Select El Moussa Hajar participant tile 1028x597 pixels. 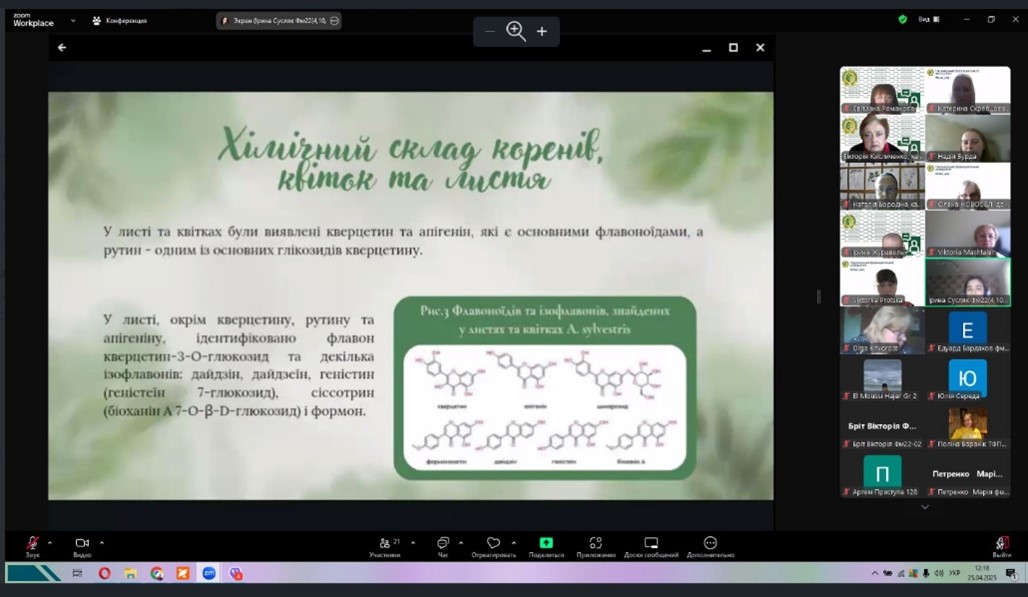(882, 378)
